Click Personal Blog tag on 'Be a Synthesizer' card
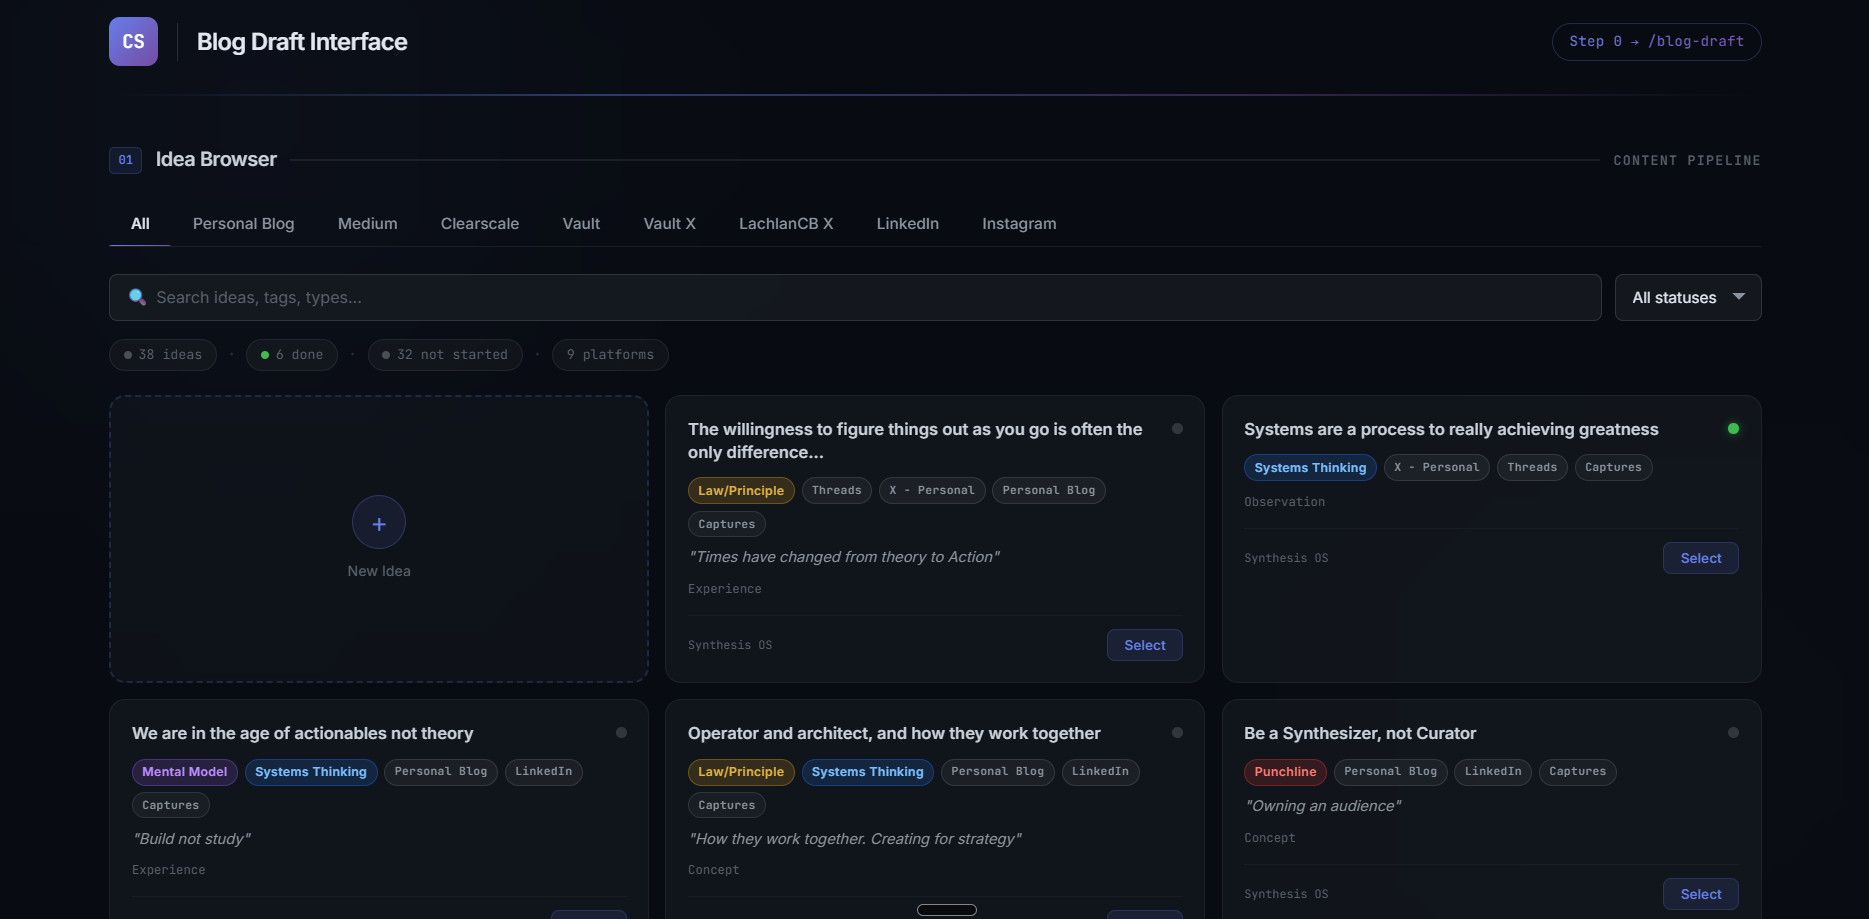Viewport: 1869px width, 919px height. pos(1391,772)
